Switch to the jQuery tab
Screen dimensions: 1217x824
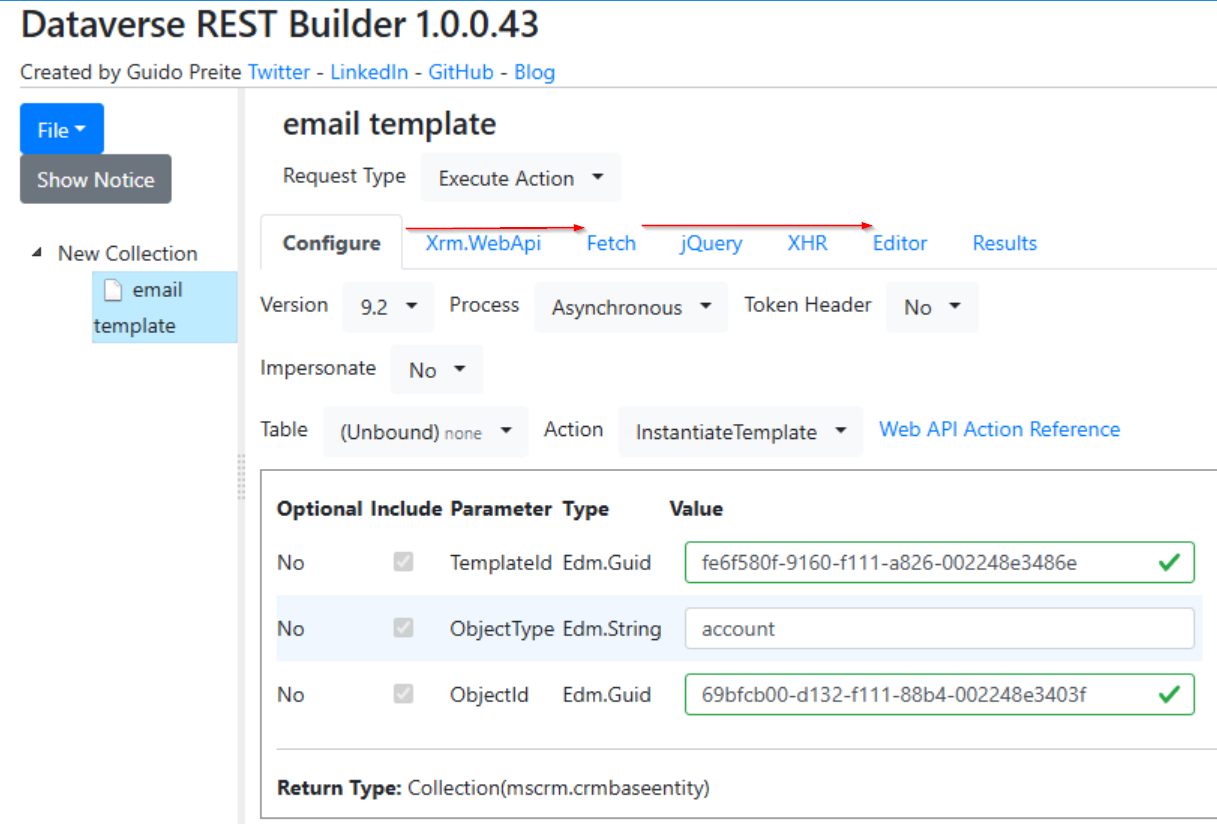pos(711,243)
